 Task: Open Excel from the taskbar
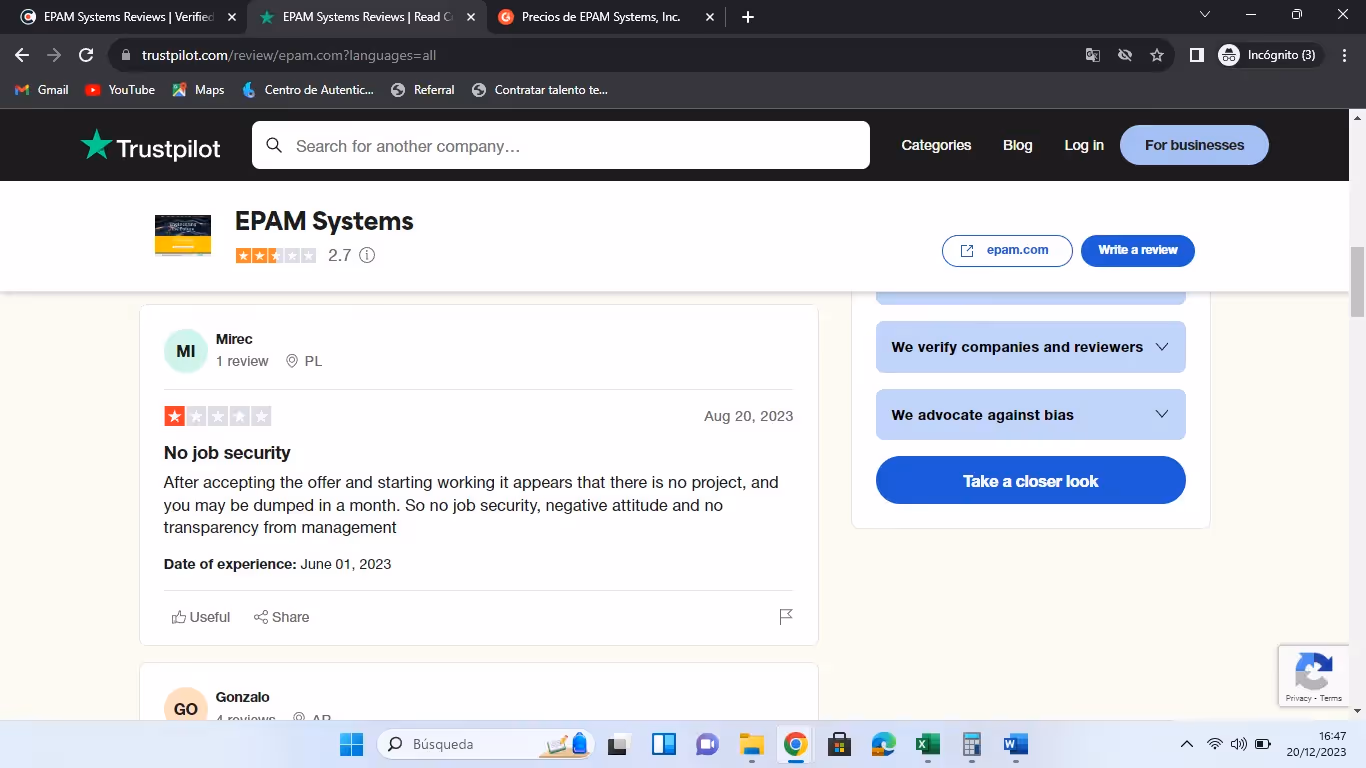[927, 744]
